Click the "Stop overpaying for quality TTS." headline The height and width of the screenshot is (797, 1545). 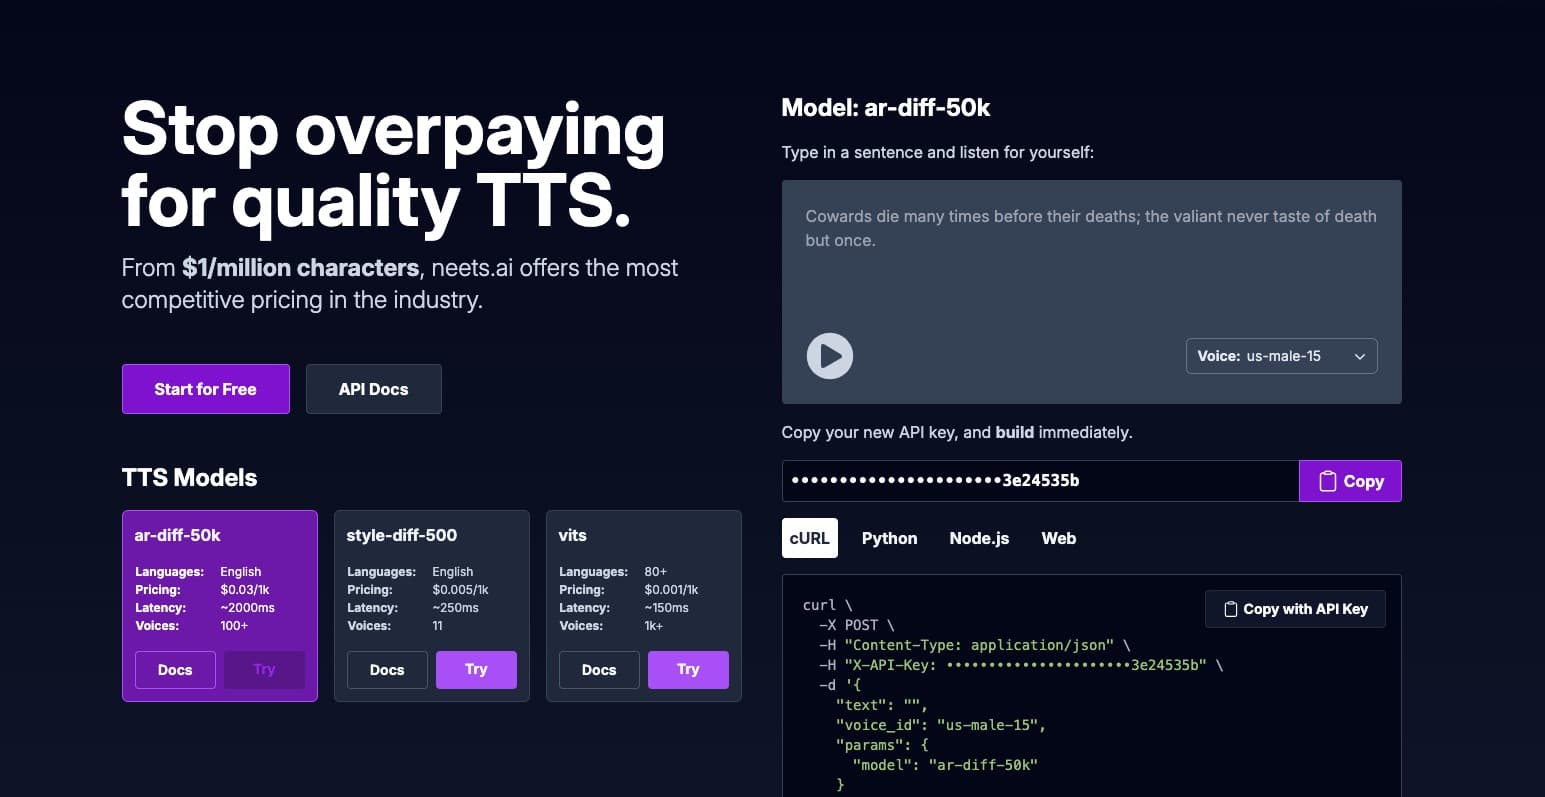tap(393, 167)
